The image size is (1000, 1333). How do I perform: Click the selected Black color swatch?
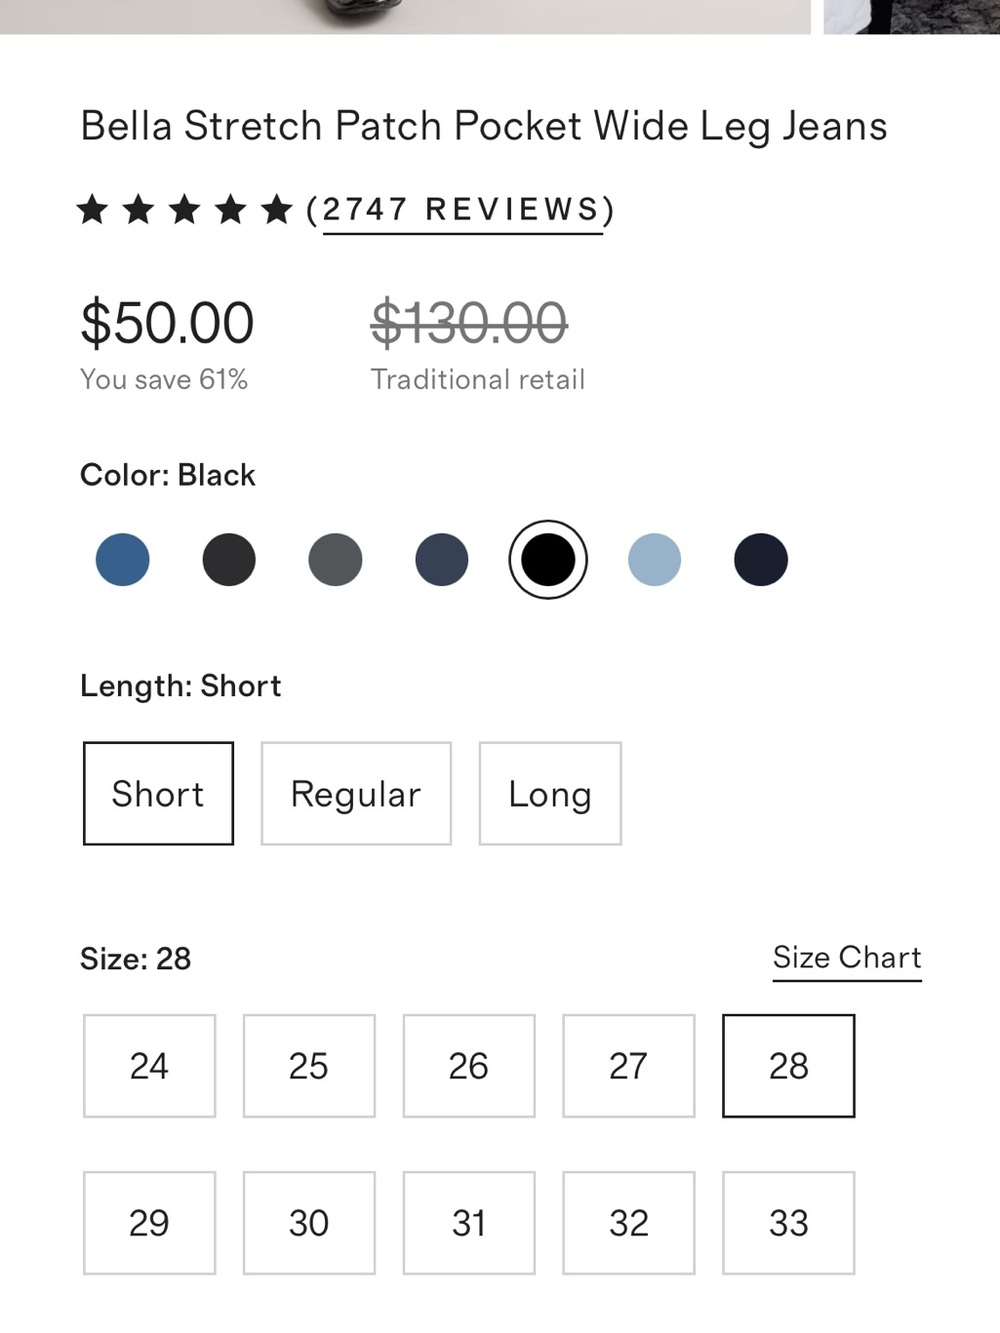(548, 559)
